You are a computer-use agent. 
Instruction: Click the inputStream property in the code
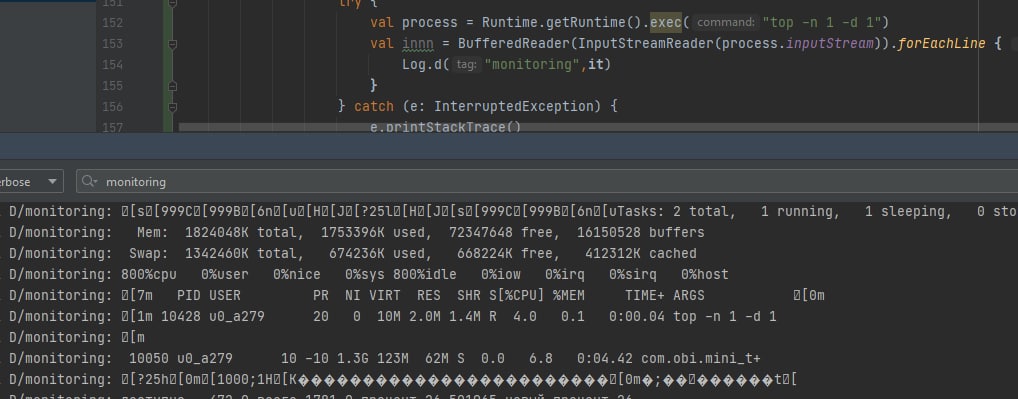coord(830,44)
